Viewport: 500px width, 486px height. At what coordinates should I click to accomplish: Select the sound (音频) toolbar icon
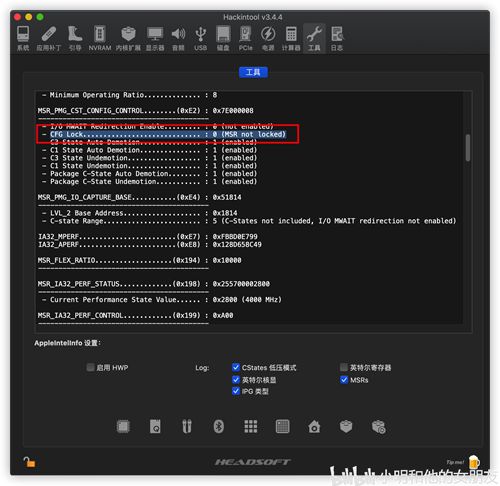tap(178, 38)
